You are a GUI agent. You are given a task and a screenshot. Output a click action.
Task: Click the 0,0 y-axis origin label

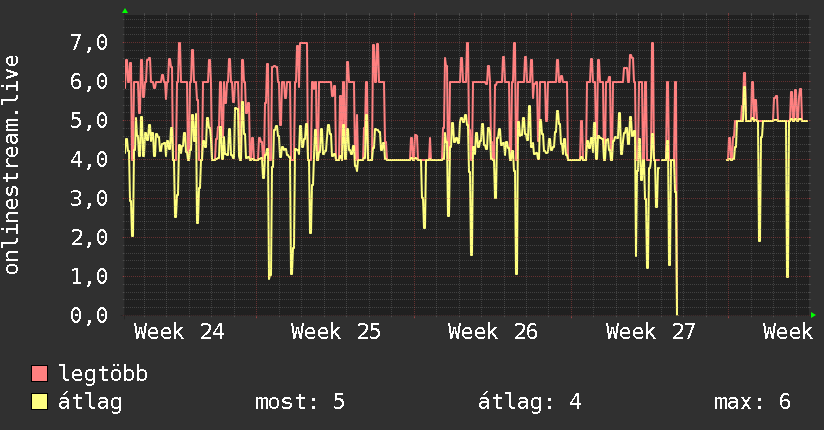pyautogui.click(x=89, y=315)
